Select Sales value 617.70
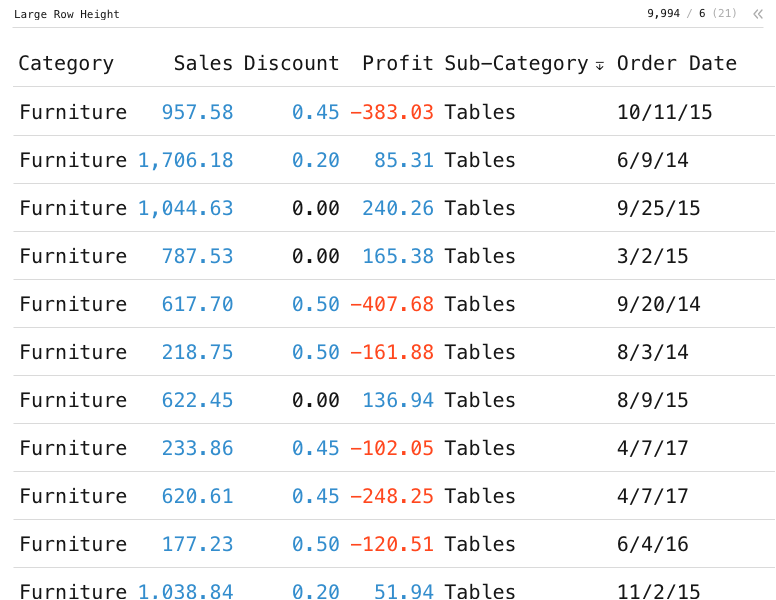776x600 pixels. coord(197,304)
